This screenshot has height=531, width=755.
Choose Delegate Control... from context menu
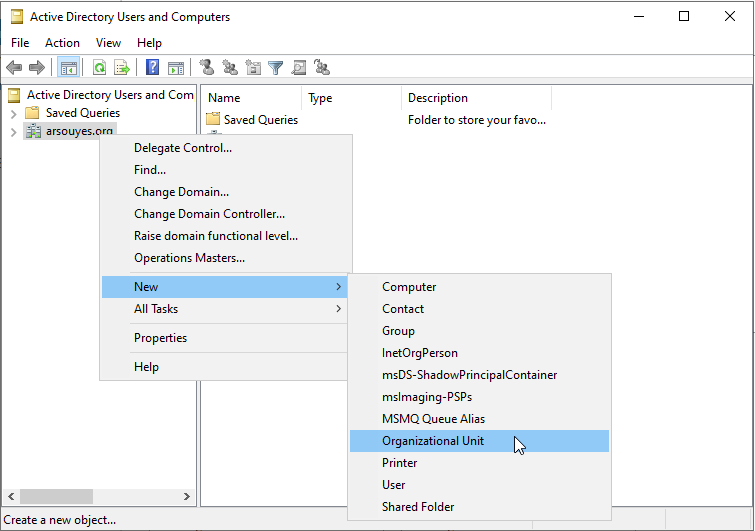click(224, 148)
